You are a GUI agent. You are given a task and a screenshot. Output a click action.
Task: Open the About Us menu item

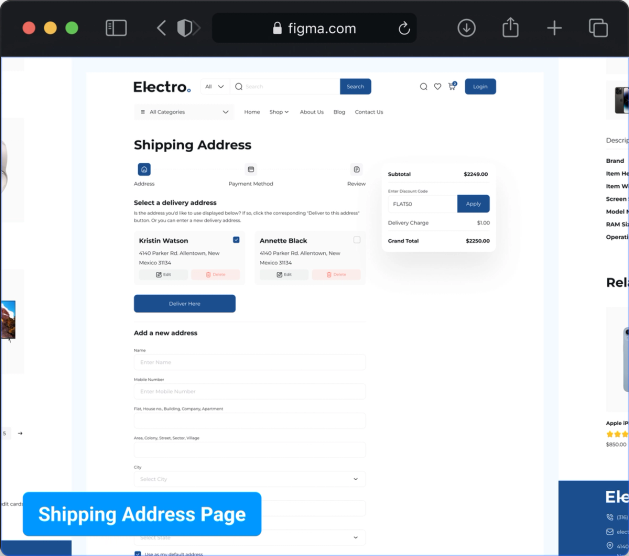point(312,112)
